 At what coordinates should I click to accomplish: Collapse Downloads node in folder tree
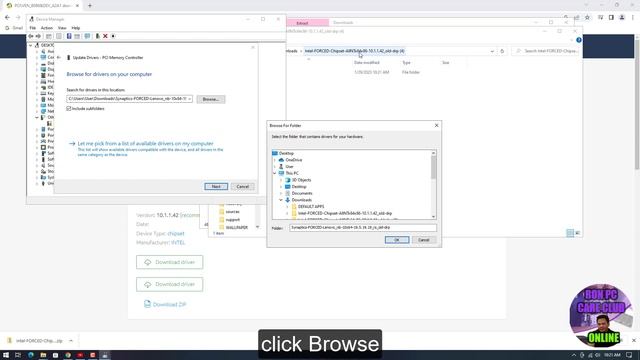pyautogui.click(x=281, y=200)
